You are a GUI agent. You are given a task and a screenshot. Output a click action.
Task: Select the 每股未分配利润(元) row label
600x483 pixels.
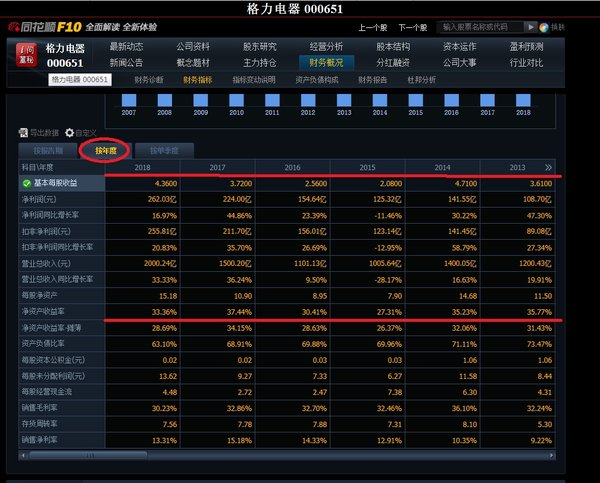click(x=53, y=376)
